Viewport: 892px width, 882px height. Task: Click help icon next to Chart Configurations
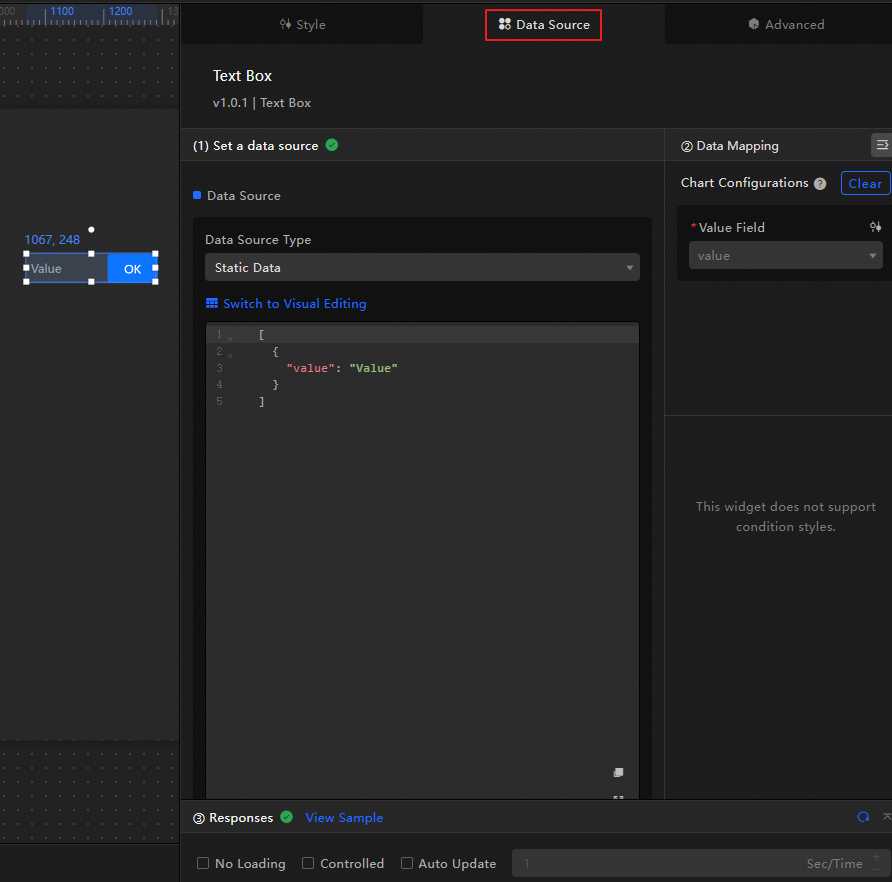pyautogui.click(x=820, y=184)
